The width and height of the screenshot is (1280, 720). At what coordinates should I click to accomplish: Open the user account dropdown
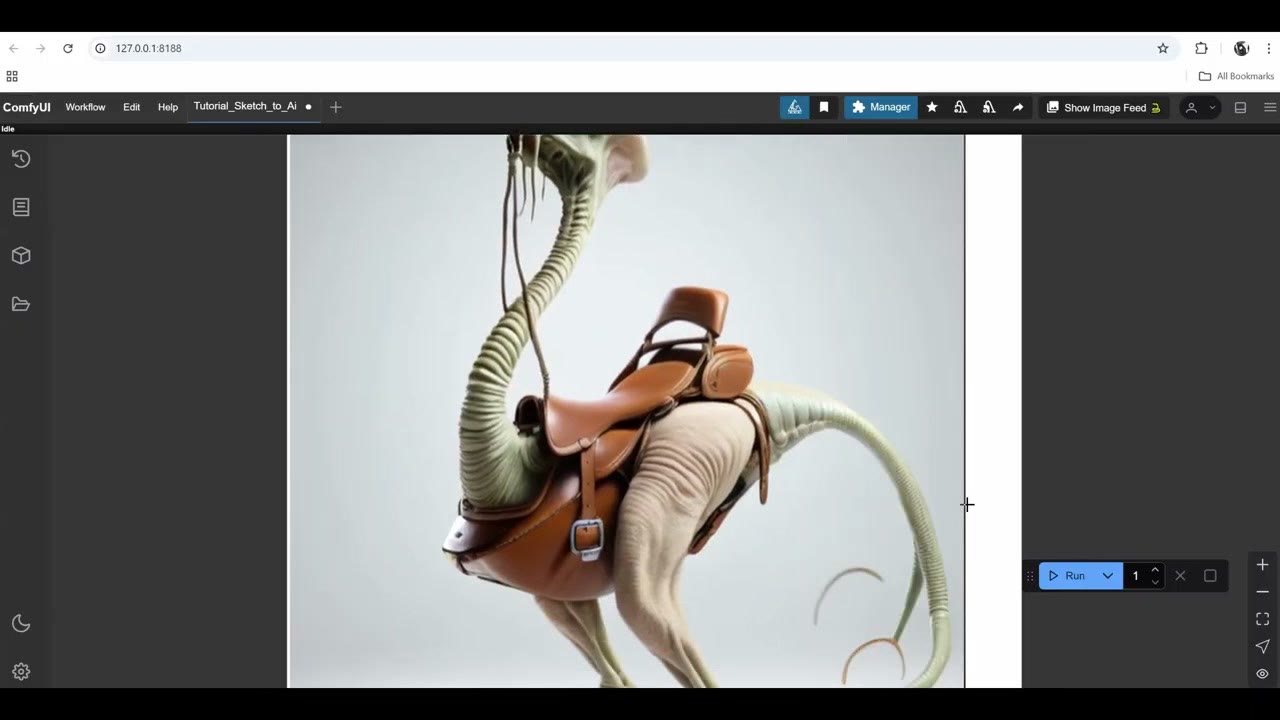pos(1200,107)
